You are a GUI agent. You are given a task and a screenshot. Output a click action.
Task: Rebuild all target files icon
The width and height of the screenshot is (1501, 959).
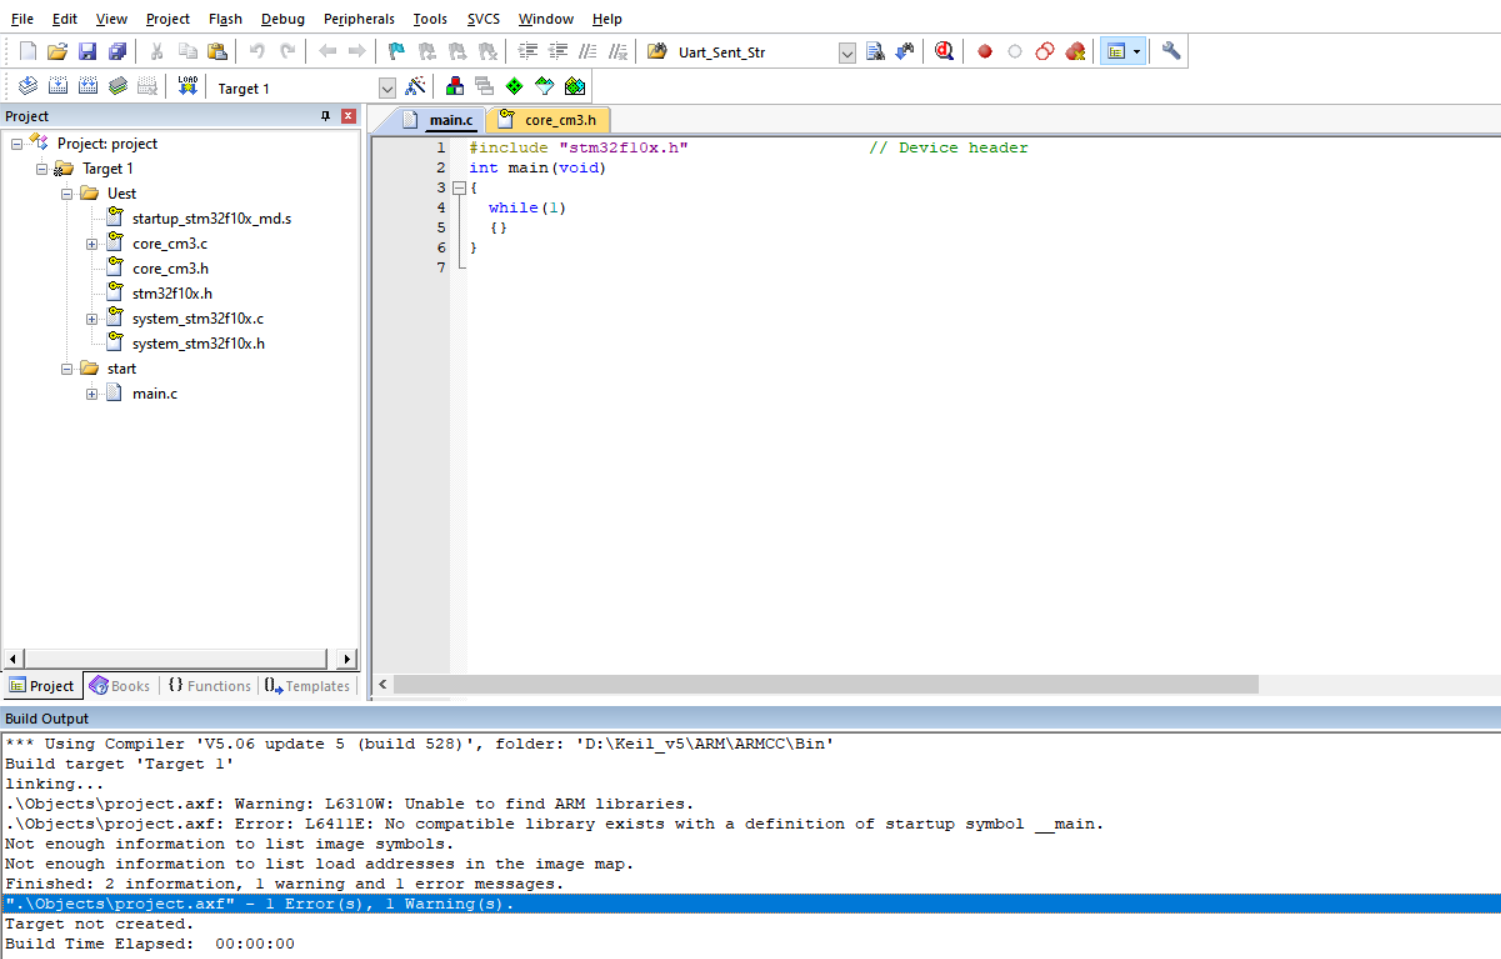click(x=88, y=87)
